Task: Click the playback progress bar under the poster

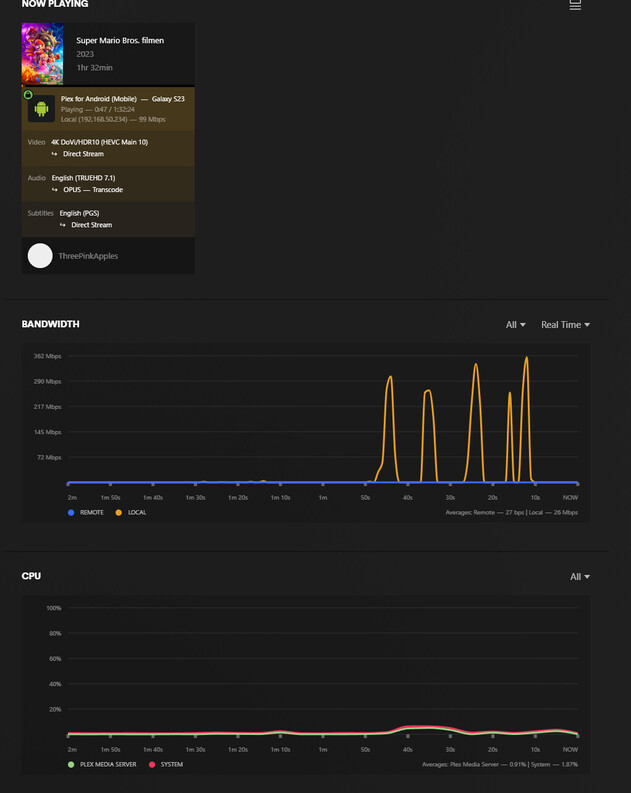Action: tap(108, 85)
